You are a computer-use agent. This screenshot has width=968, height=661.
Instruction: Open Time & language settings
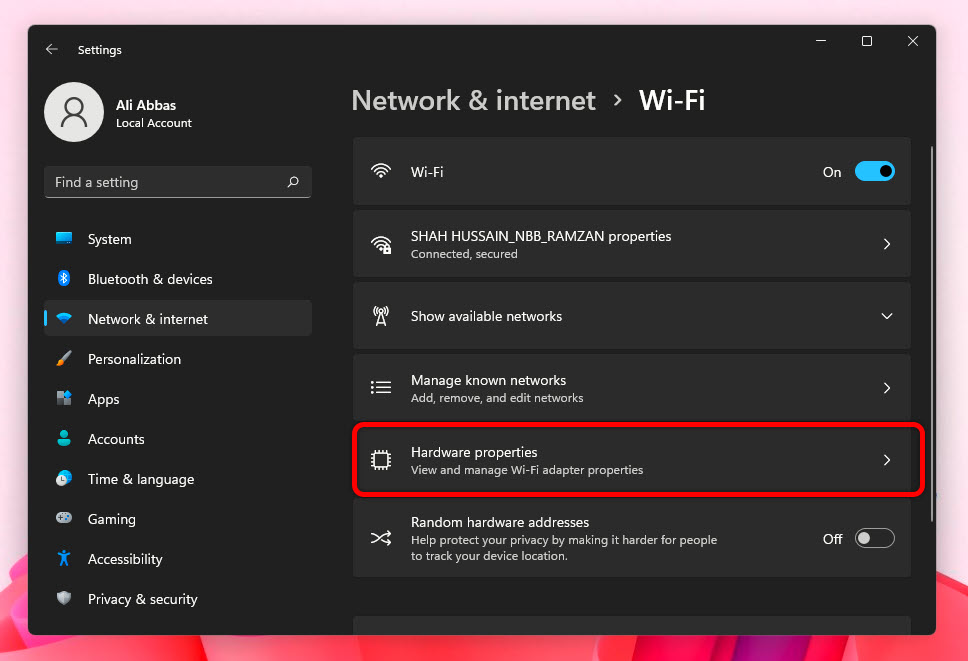[178, 479]
